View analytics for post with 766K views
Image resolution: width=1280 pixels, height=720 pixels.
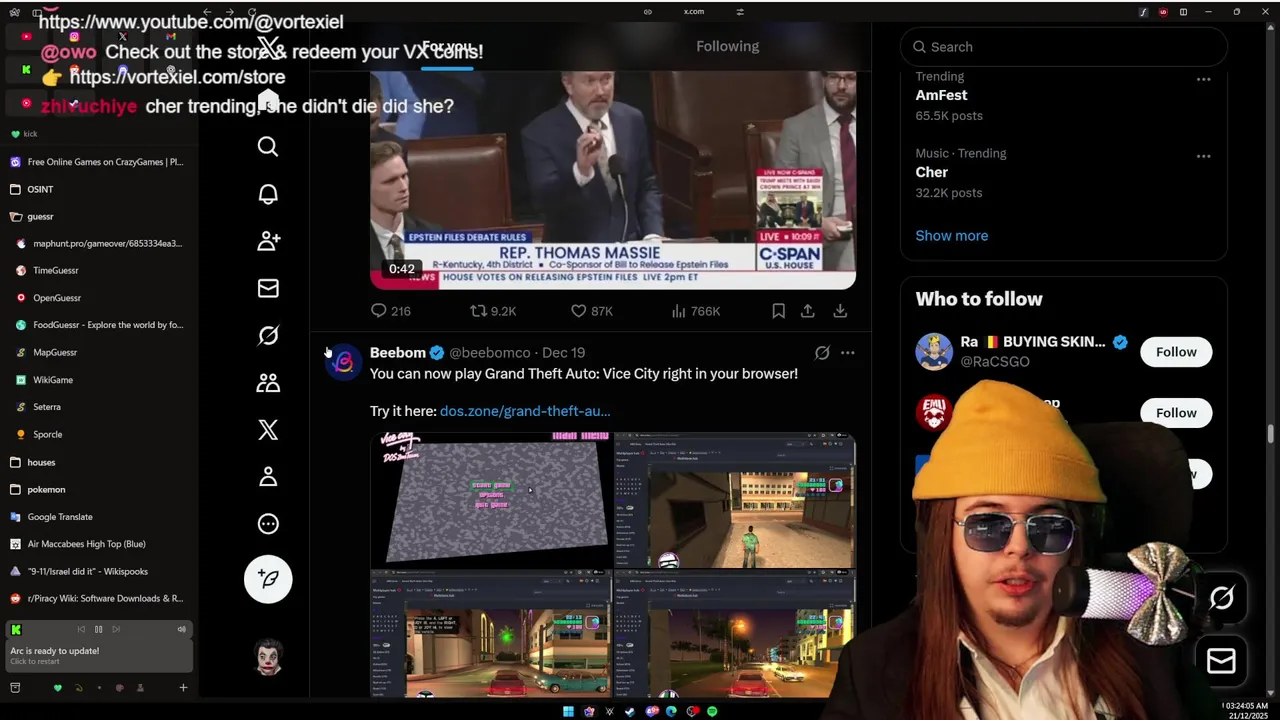[696, 311]
